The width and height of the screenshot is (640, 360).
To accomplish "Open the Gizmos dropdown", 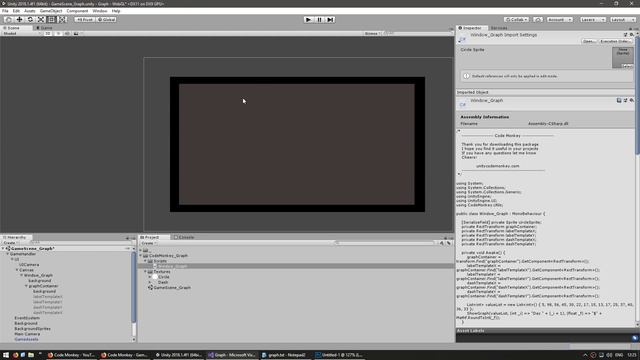I will coord(373,33).
